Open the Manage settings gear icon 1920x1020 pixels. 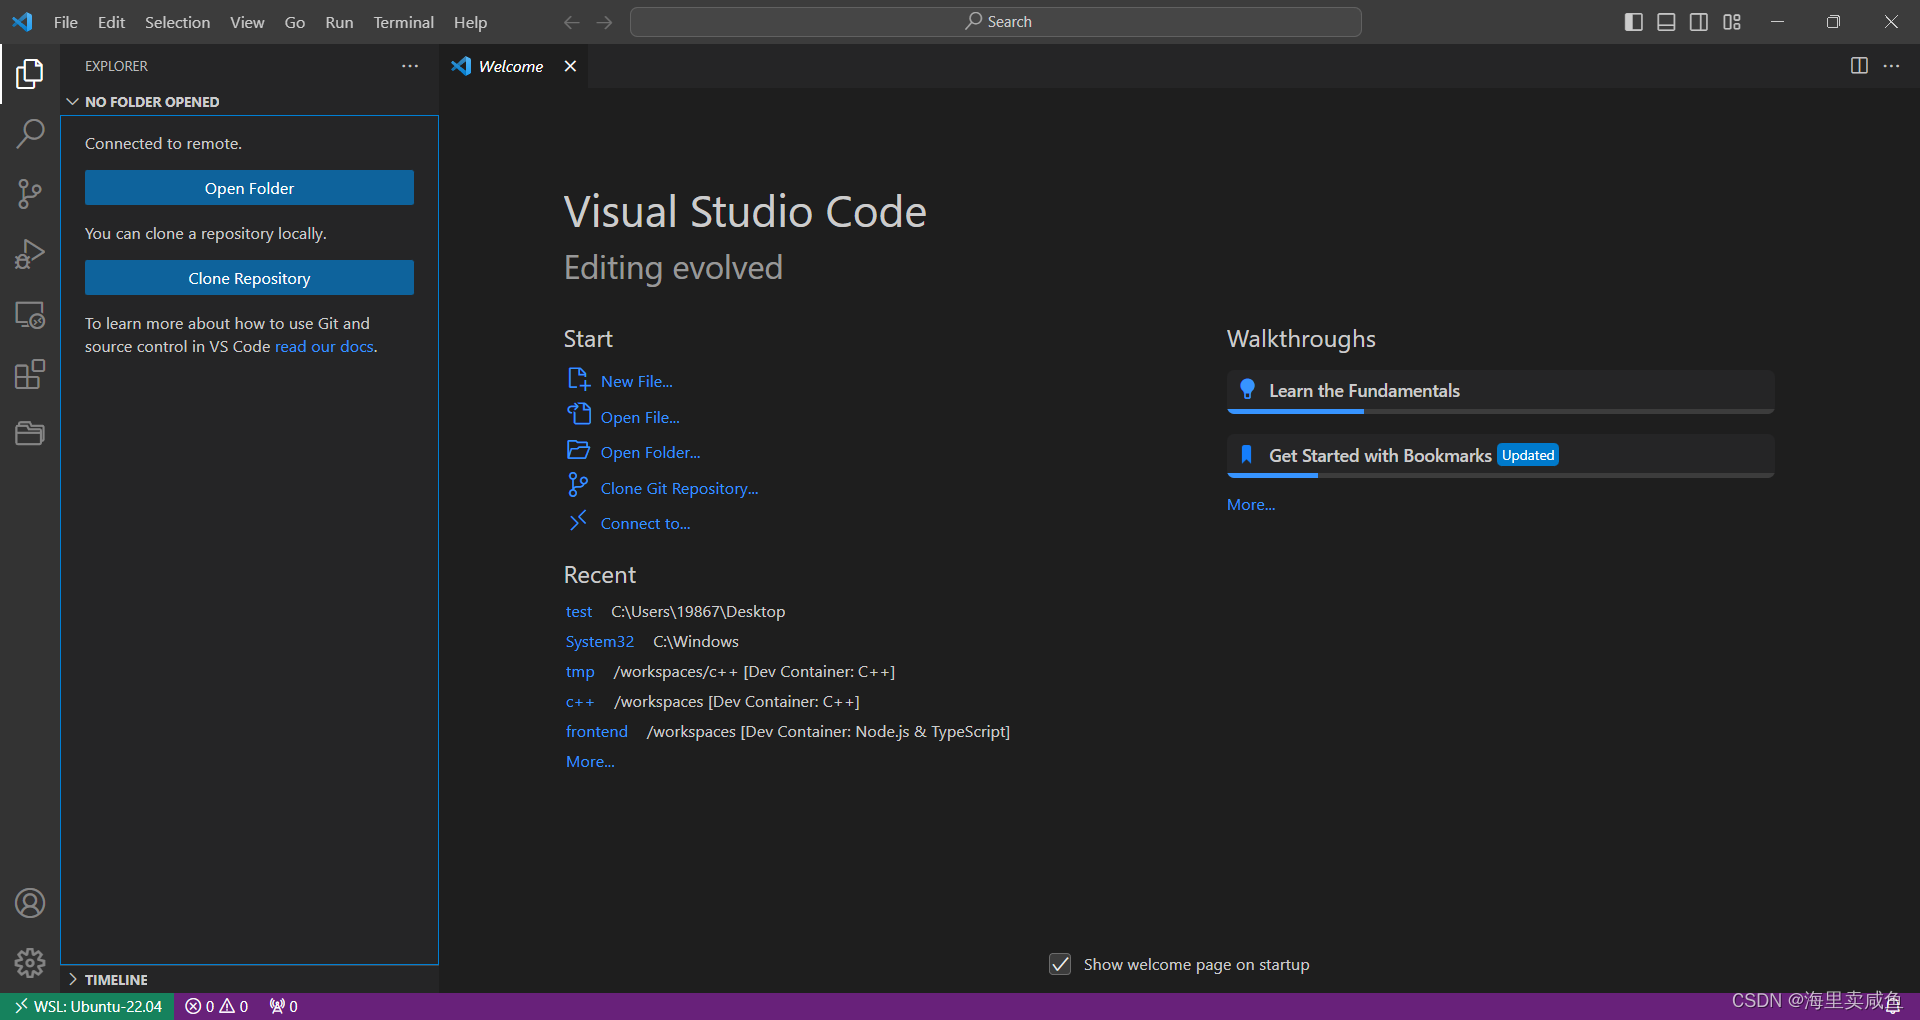[x=30, y=962]
